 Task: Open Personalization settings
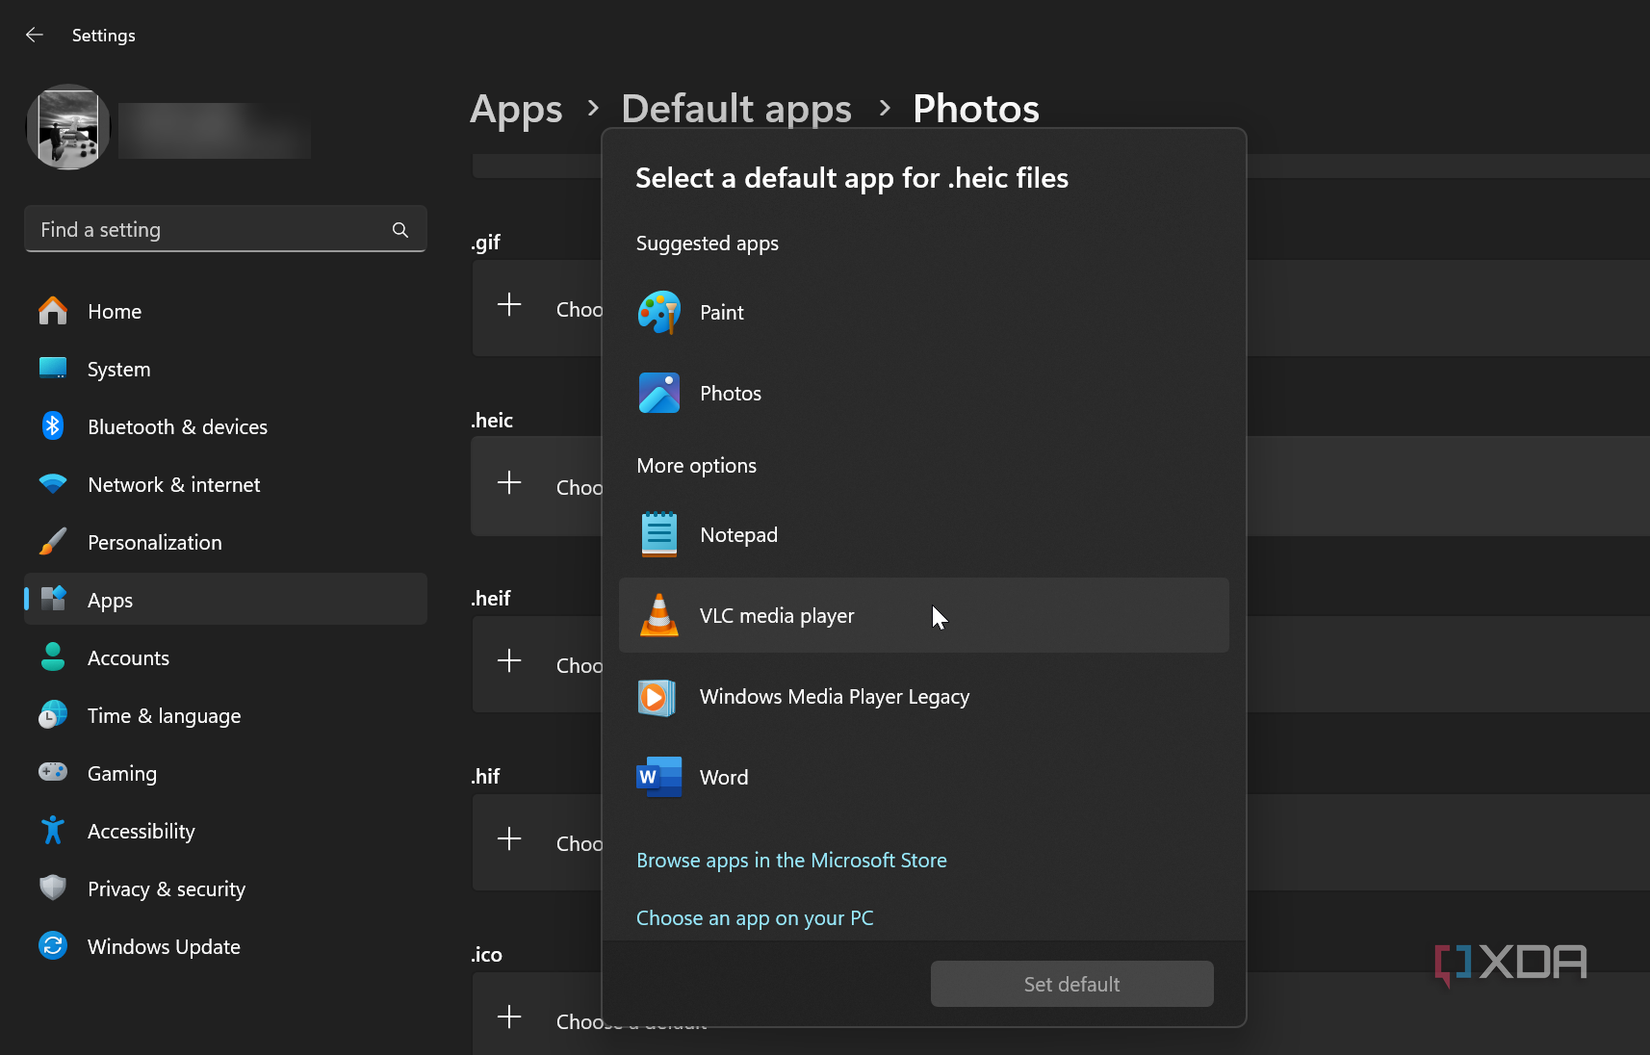pos(154,542)
